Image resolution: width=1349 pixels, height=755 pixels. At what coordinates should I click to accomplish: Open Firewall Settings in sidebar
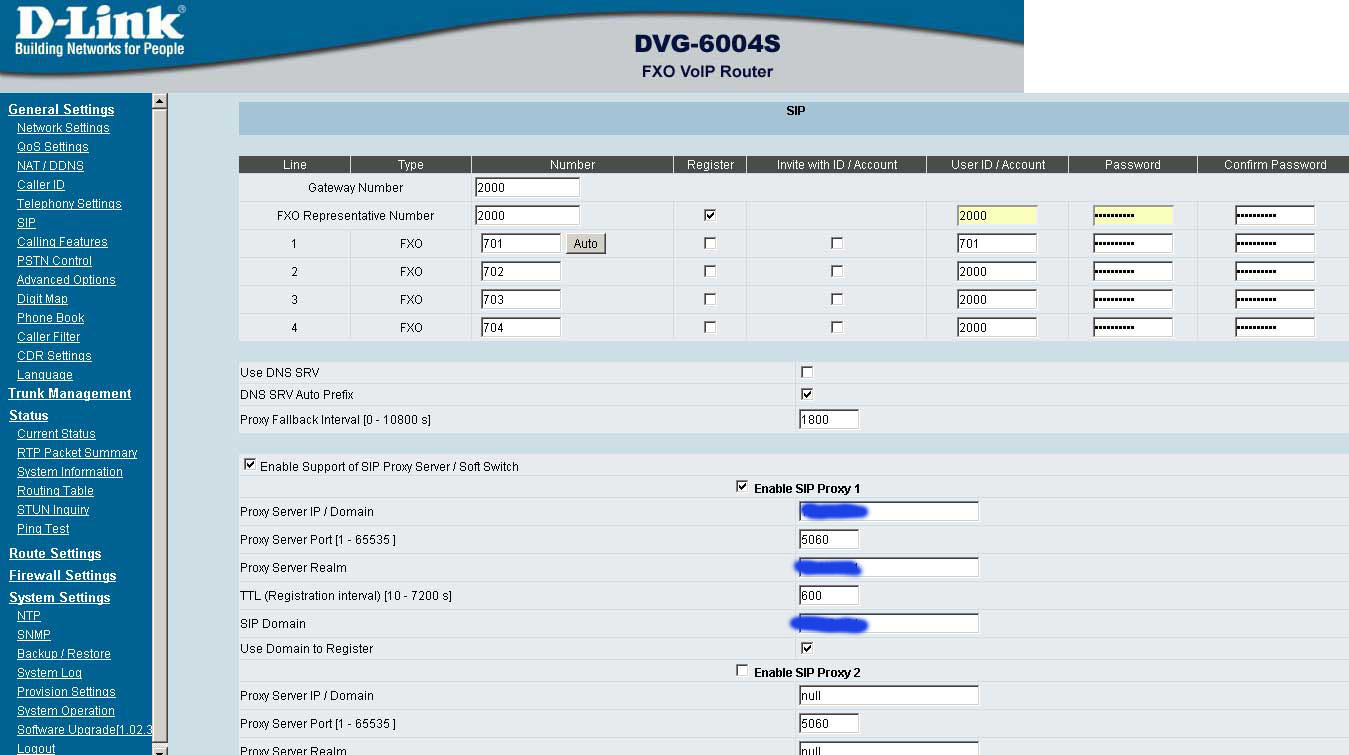pyautogui.click(x=62, y=575)
